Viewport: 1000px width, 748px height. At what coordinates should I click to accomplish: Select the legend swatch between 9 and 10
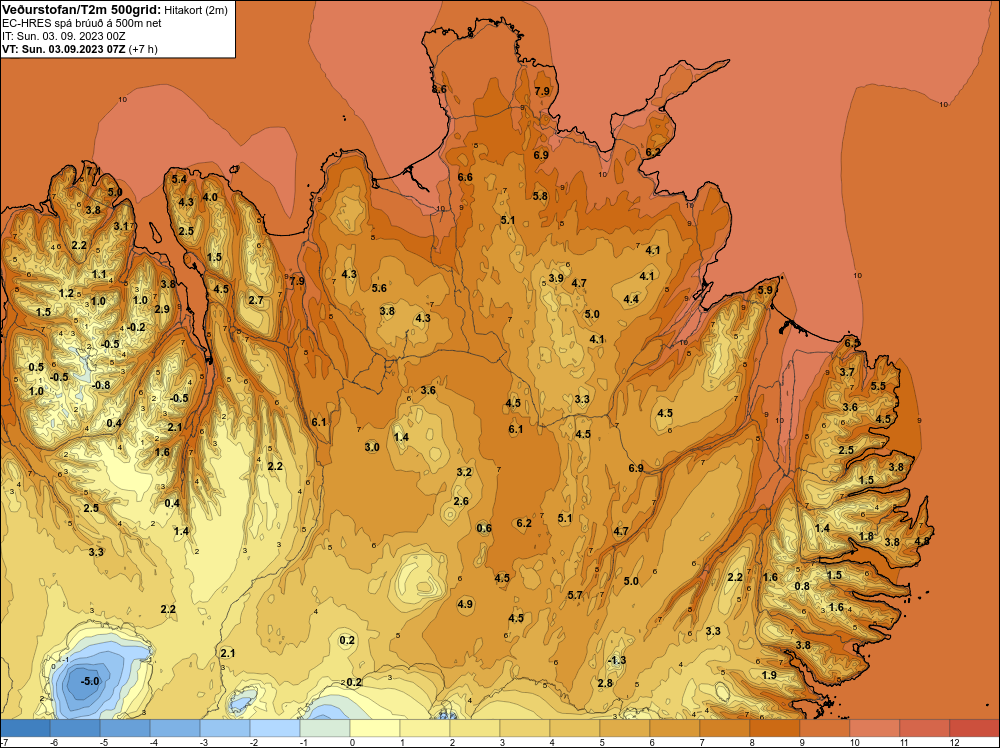(825, 728)
